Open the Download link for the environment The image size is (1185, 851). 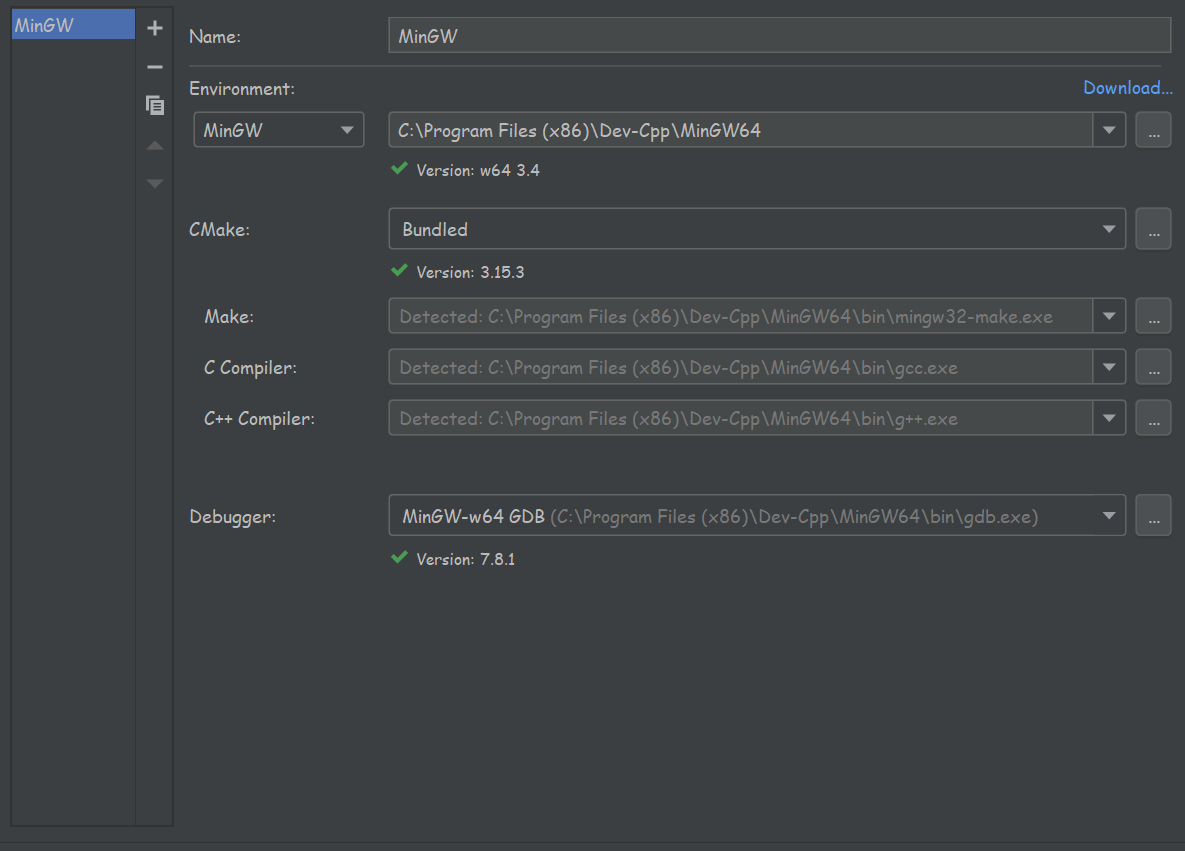(x=1128, y=88)
